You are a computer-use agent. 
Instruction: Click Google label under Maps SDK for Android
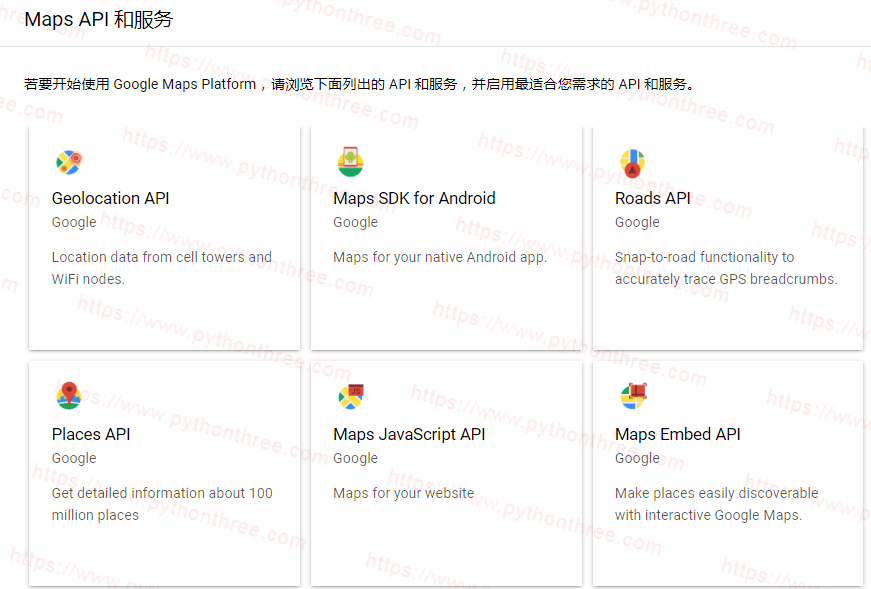click(x=356, y=222)
